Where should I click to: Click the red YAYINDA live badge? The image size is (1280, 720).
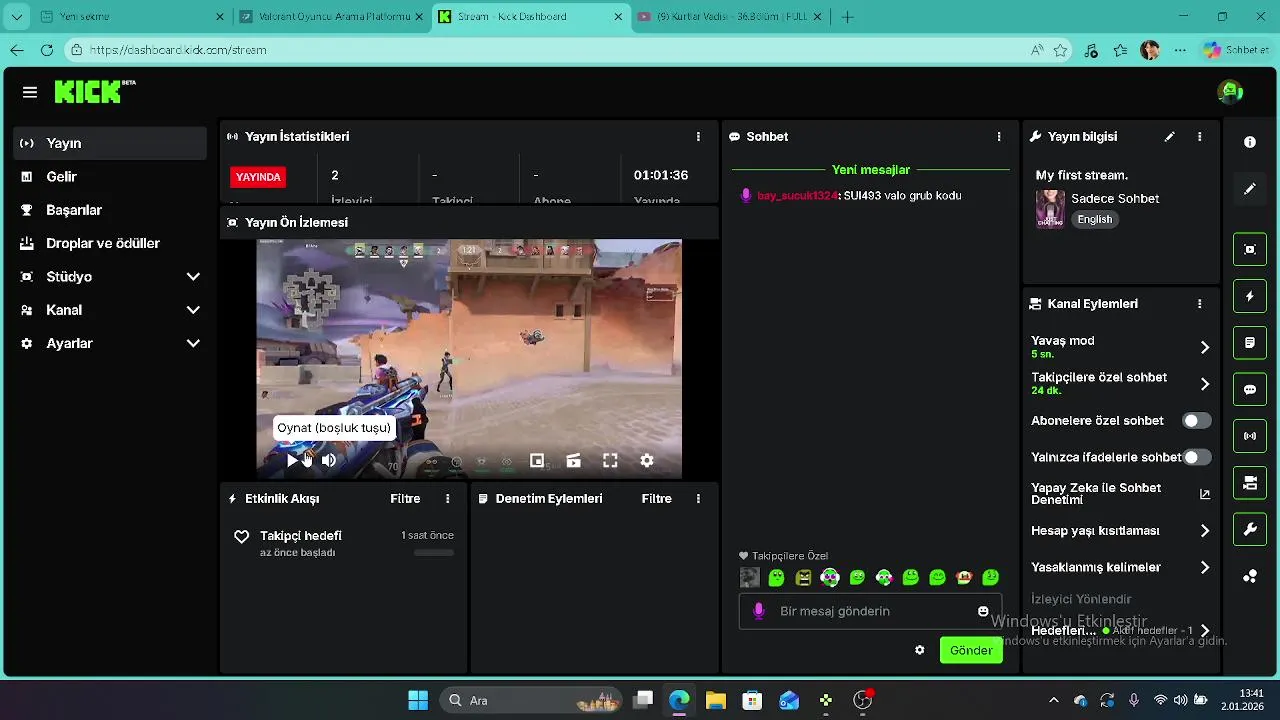258,177
